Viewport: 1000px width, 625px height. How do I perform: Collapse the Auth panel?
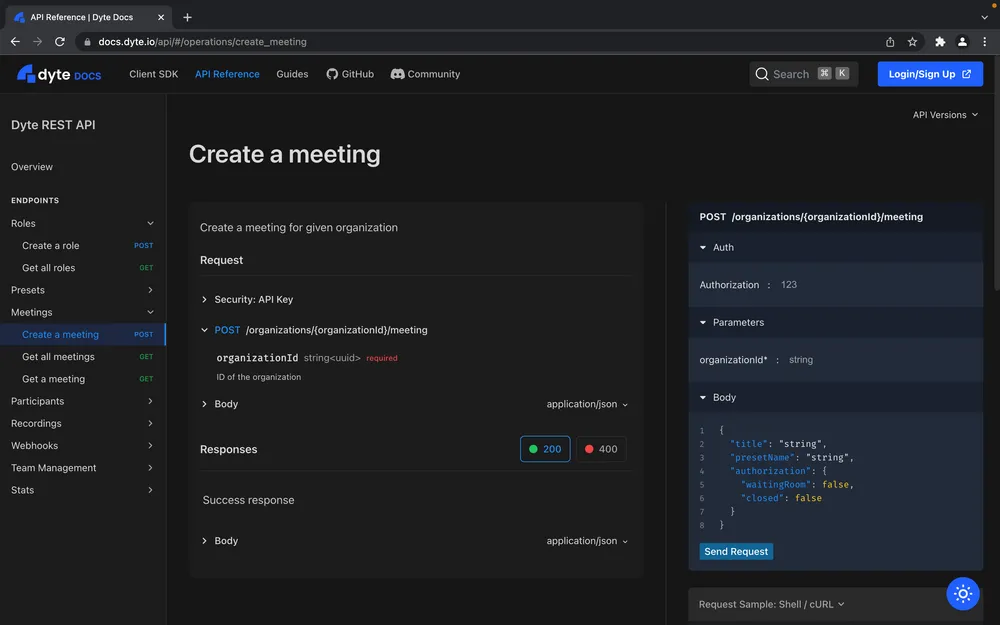pyautogui.click(x=835, y=247)
